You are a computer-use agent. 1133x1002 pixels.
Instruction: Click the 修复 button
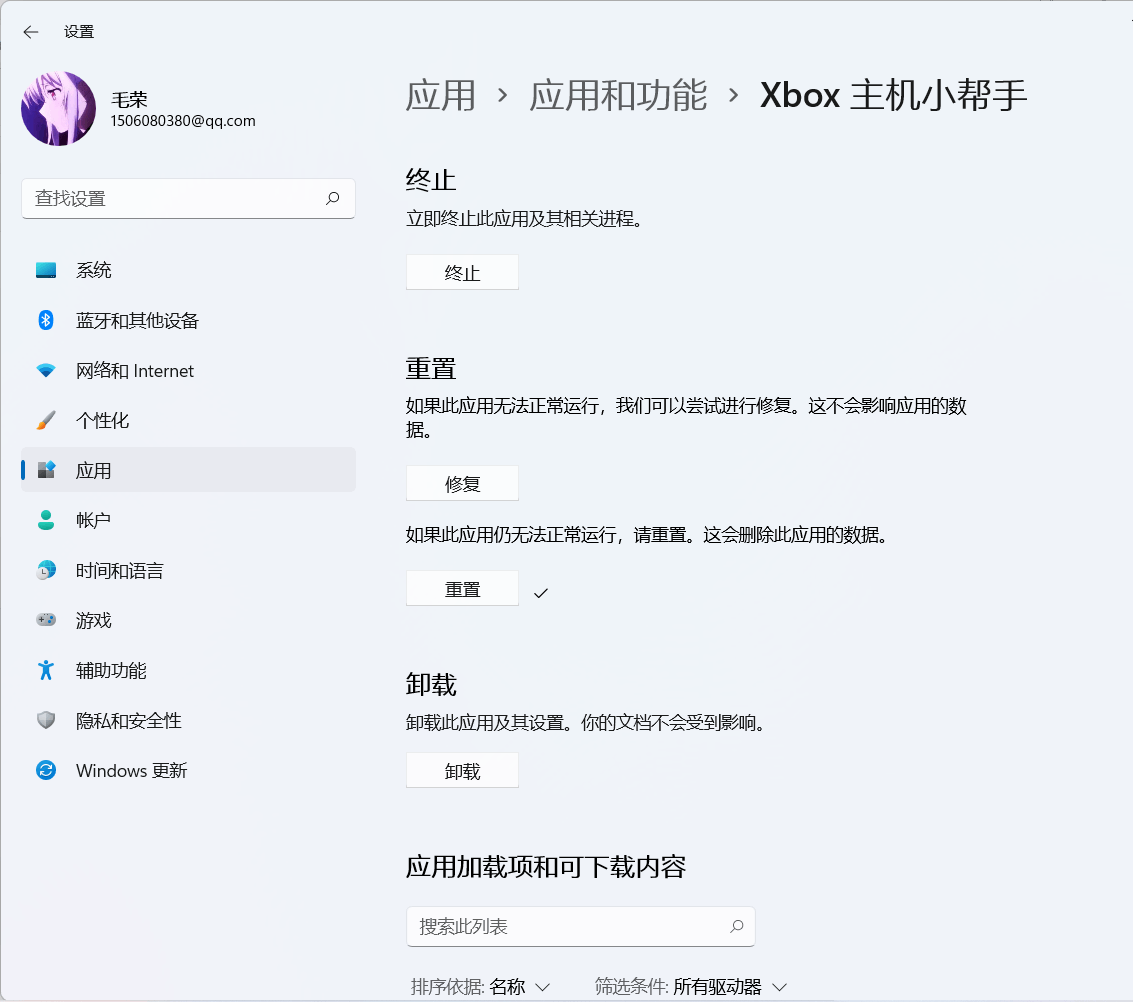point(462,483)
